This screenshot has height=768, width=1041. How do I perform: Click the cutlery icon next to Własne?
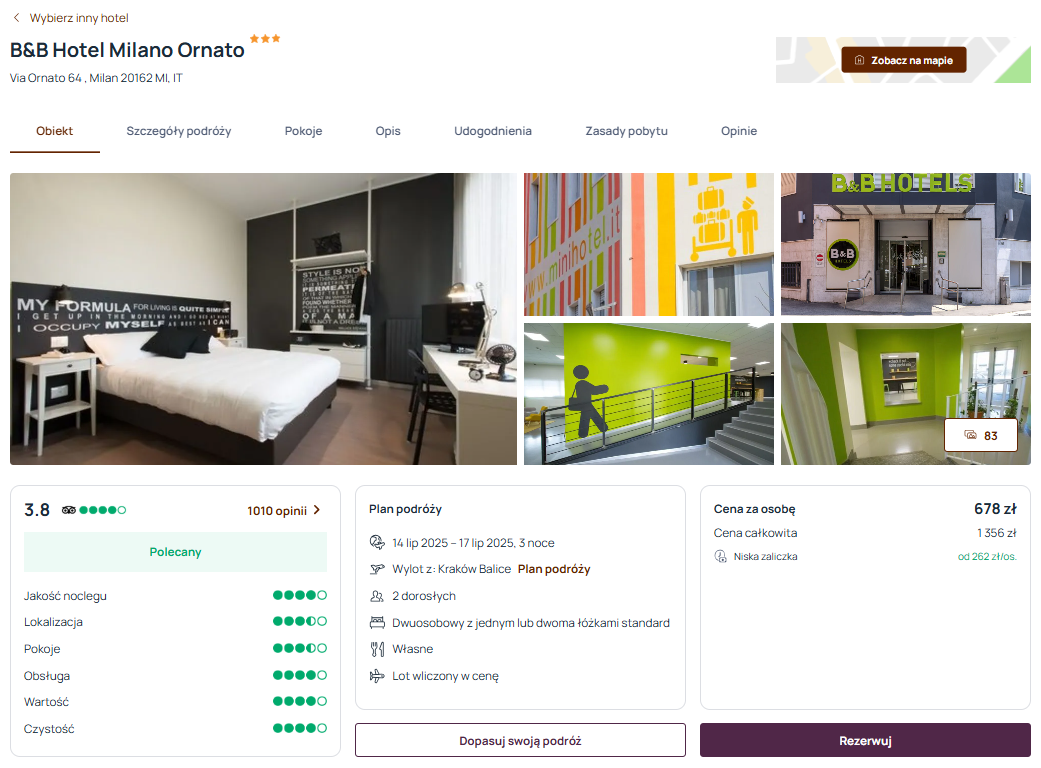(x=377, y=649)
